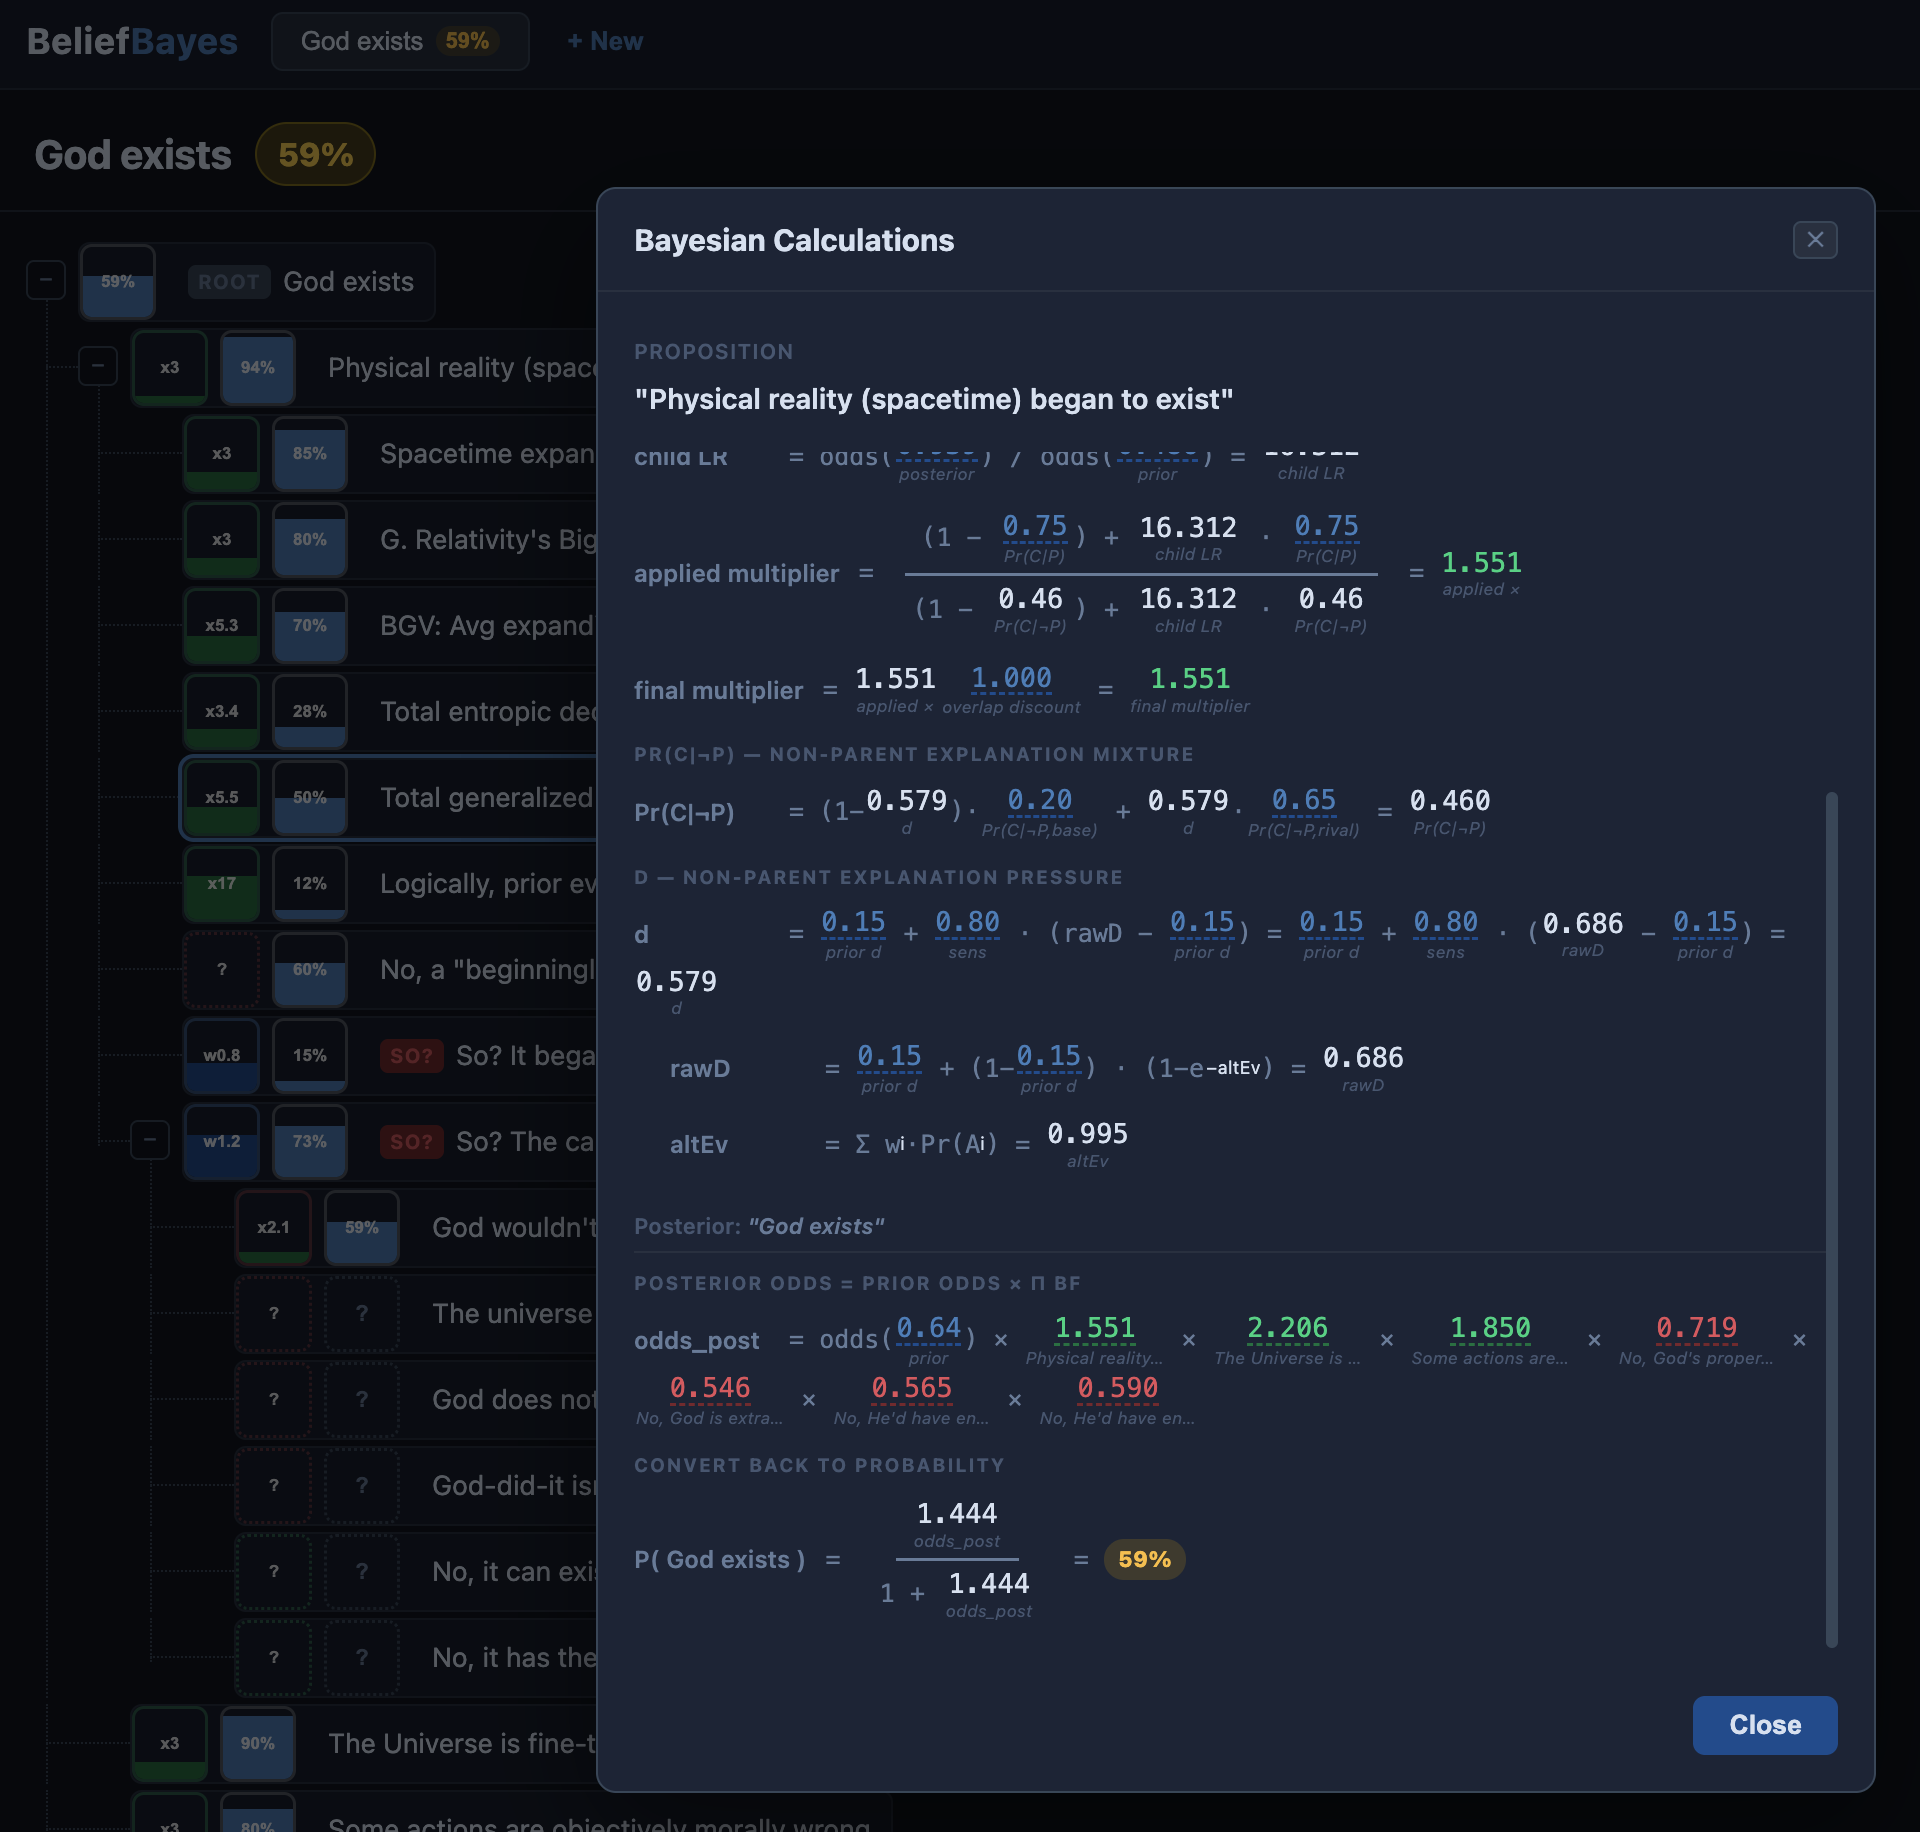Click the 73% probability box
This screenshot has width=1920, height=1832.
(x=310, y=1142)
